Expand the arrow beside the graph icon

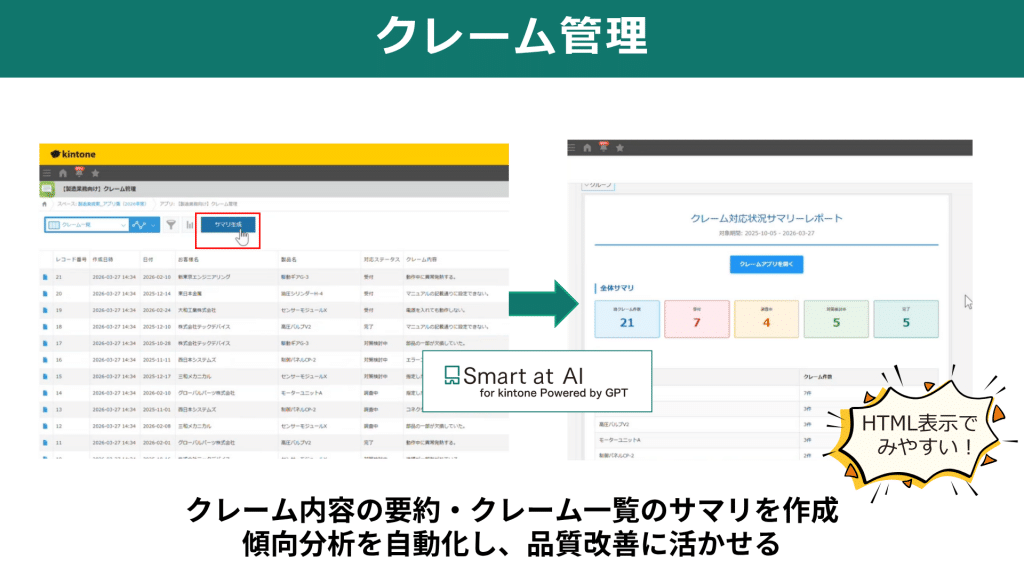153,225
